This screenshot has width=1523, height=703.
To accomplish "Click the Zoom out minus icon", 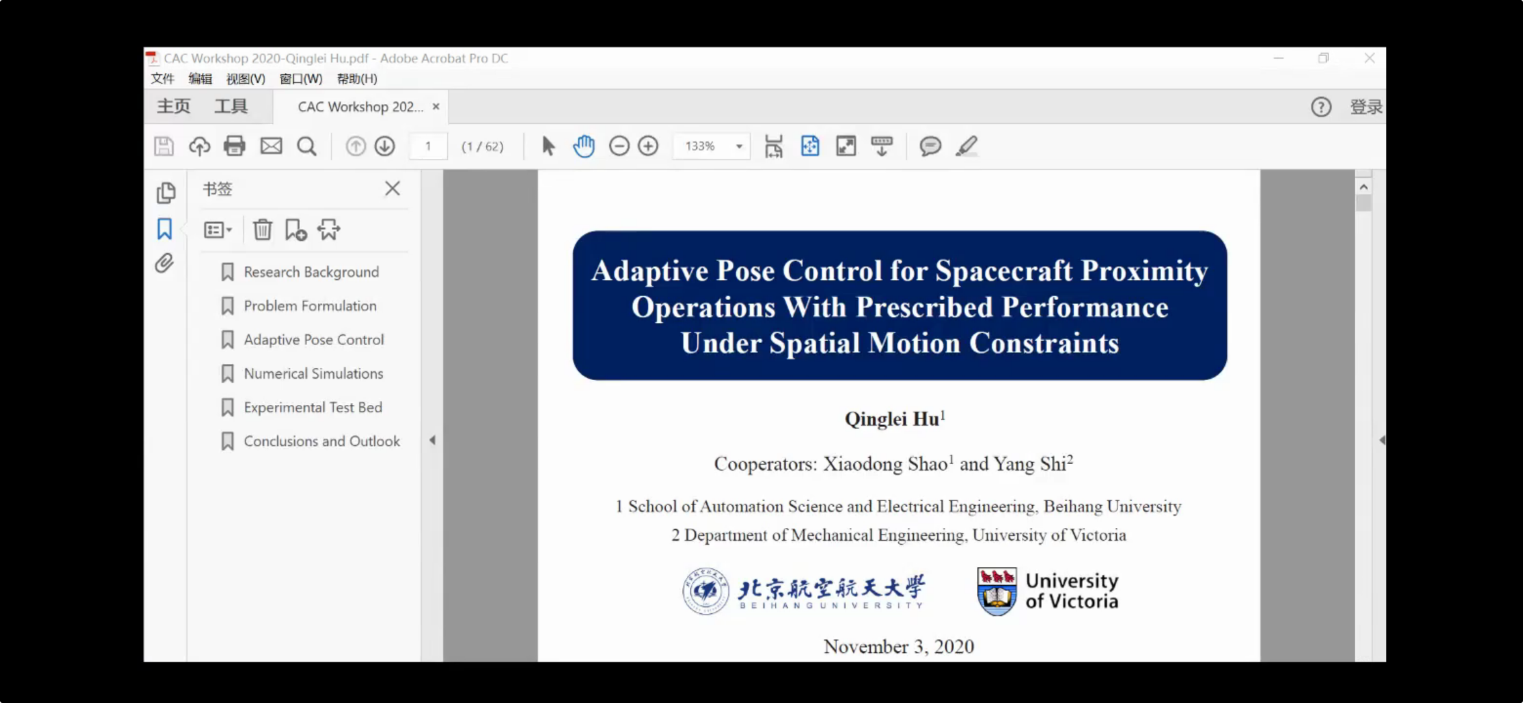I will click(619, 146).
